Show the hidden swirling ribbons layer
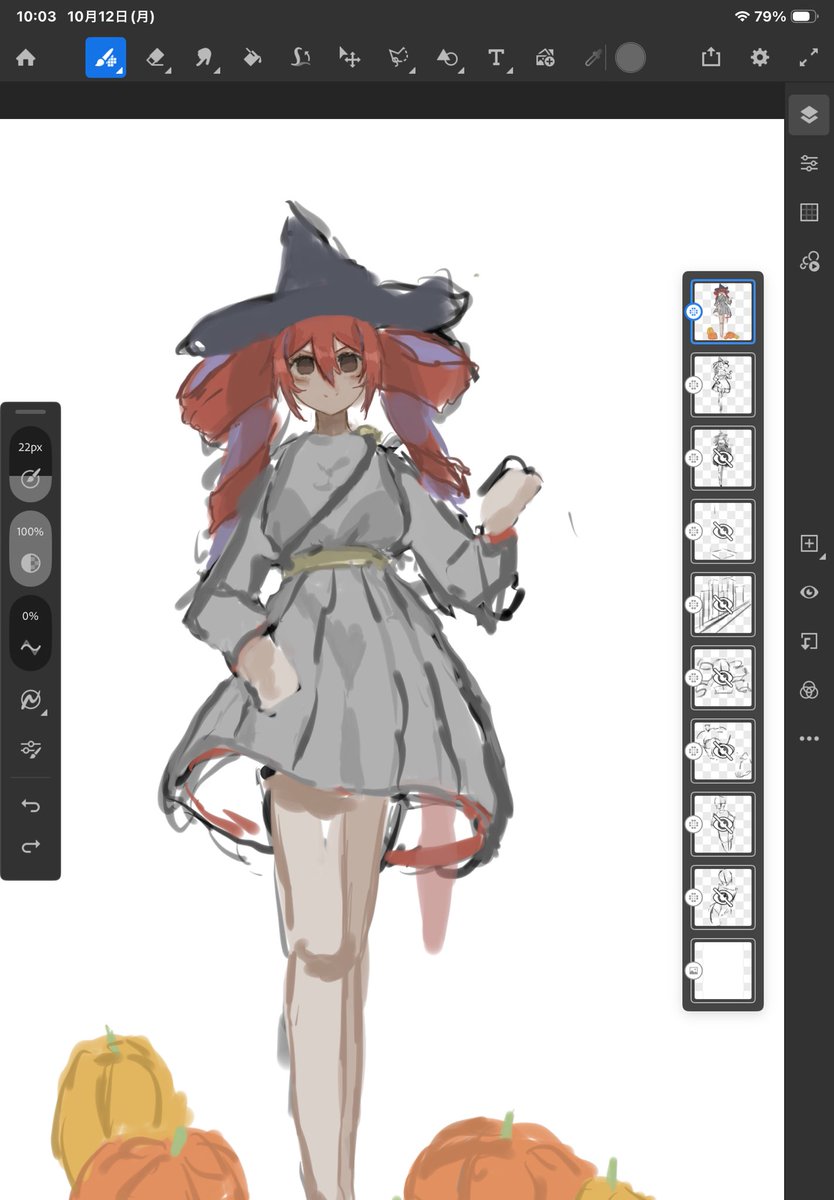834x1200 pixels. pyautogui.click(x=723, y=678)
